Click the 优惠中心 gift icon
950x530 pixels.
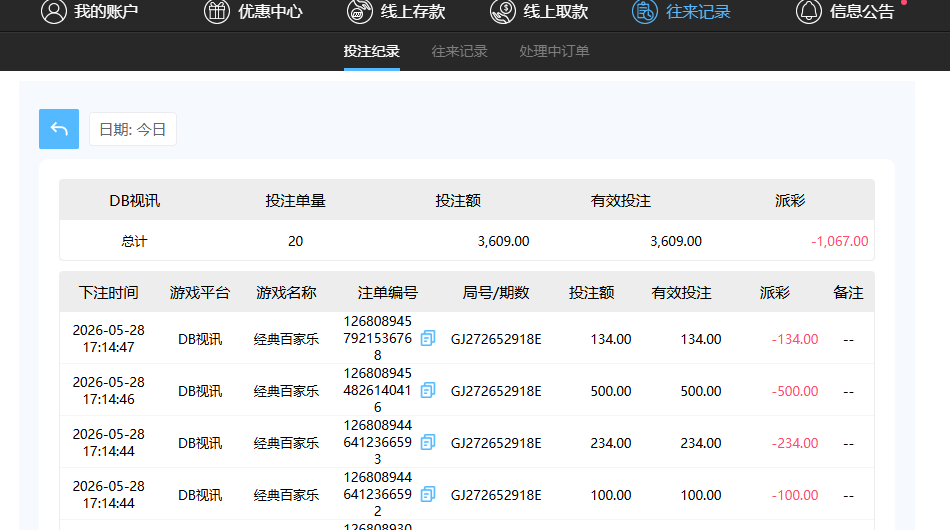click(216, 12)
